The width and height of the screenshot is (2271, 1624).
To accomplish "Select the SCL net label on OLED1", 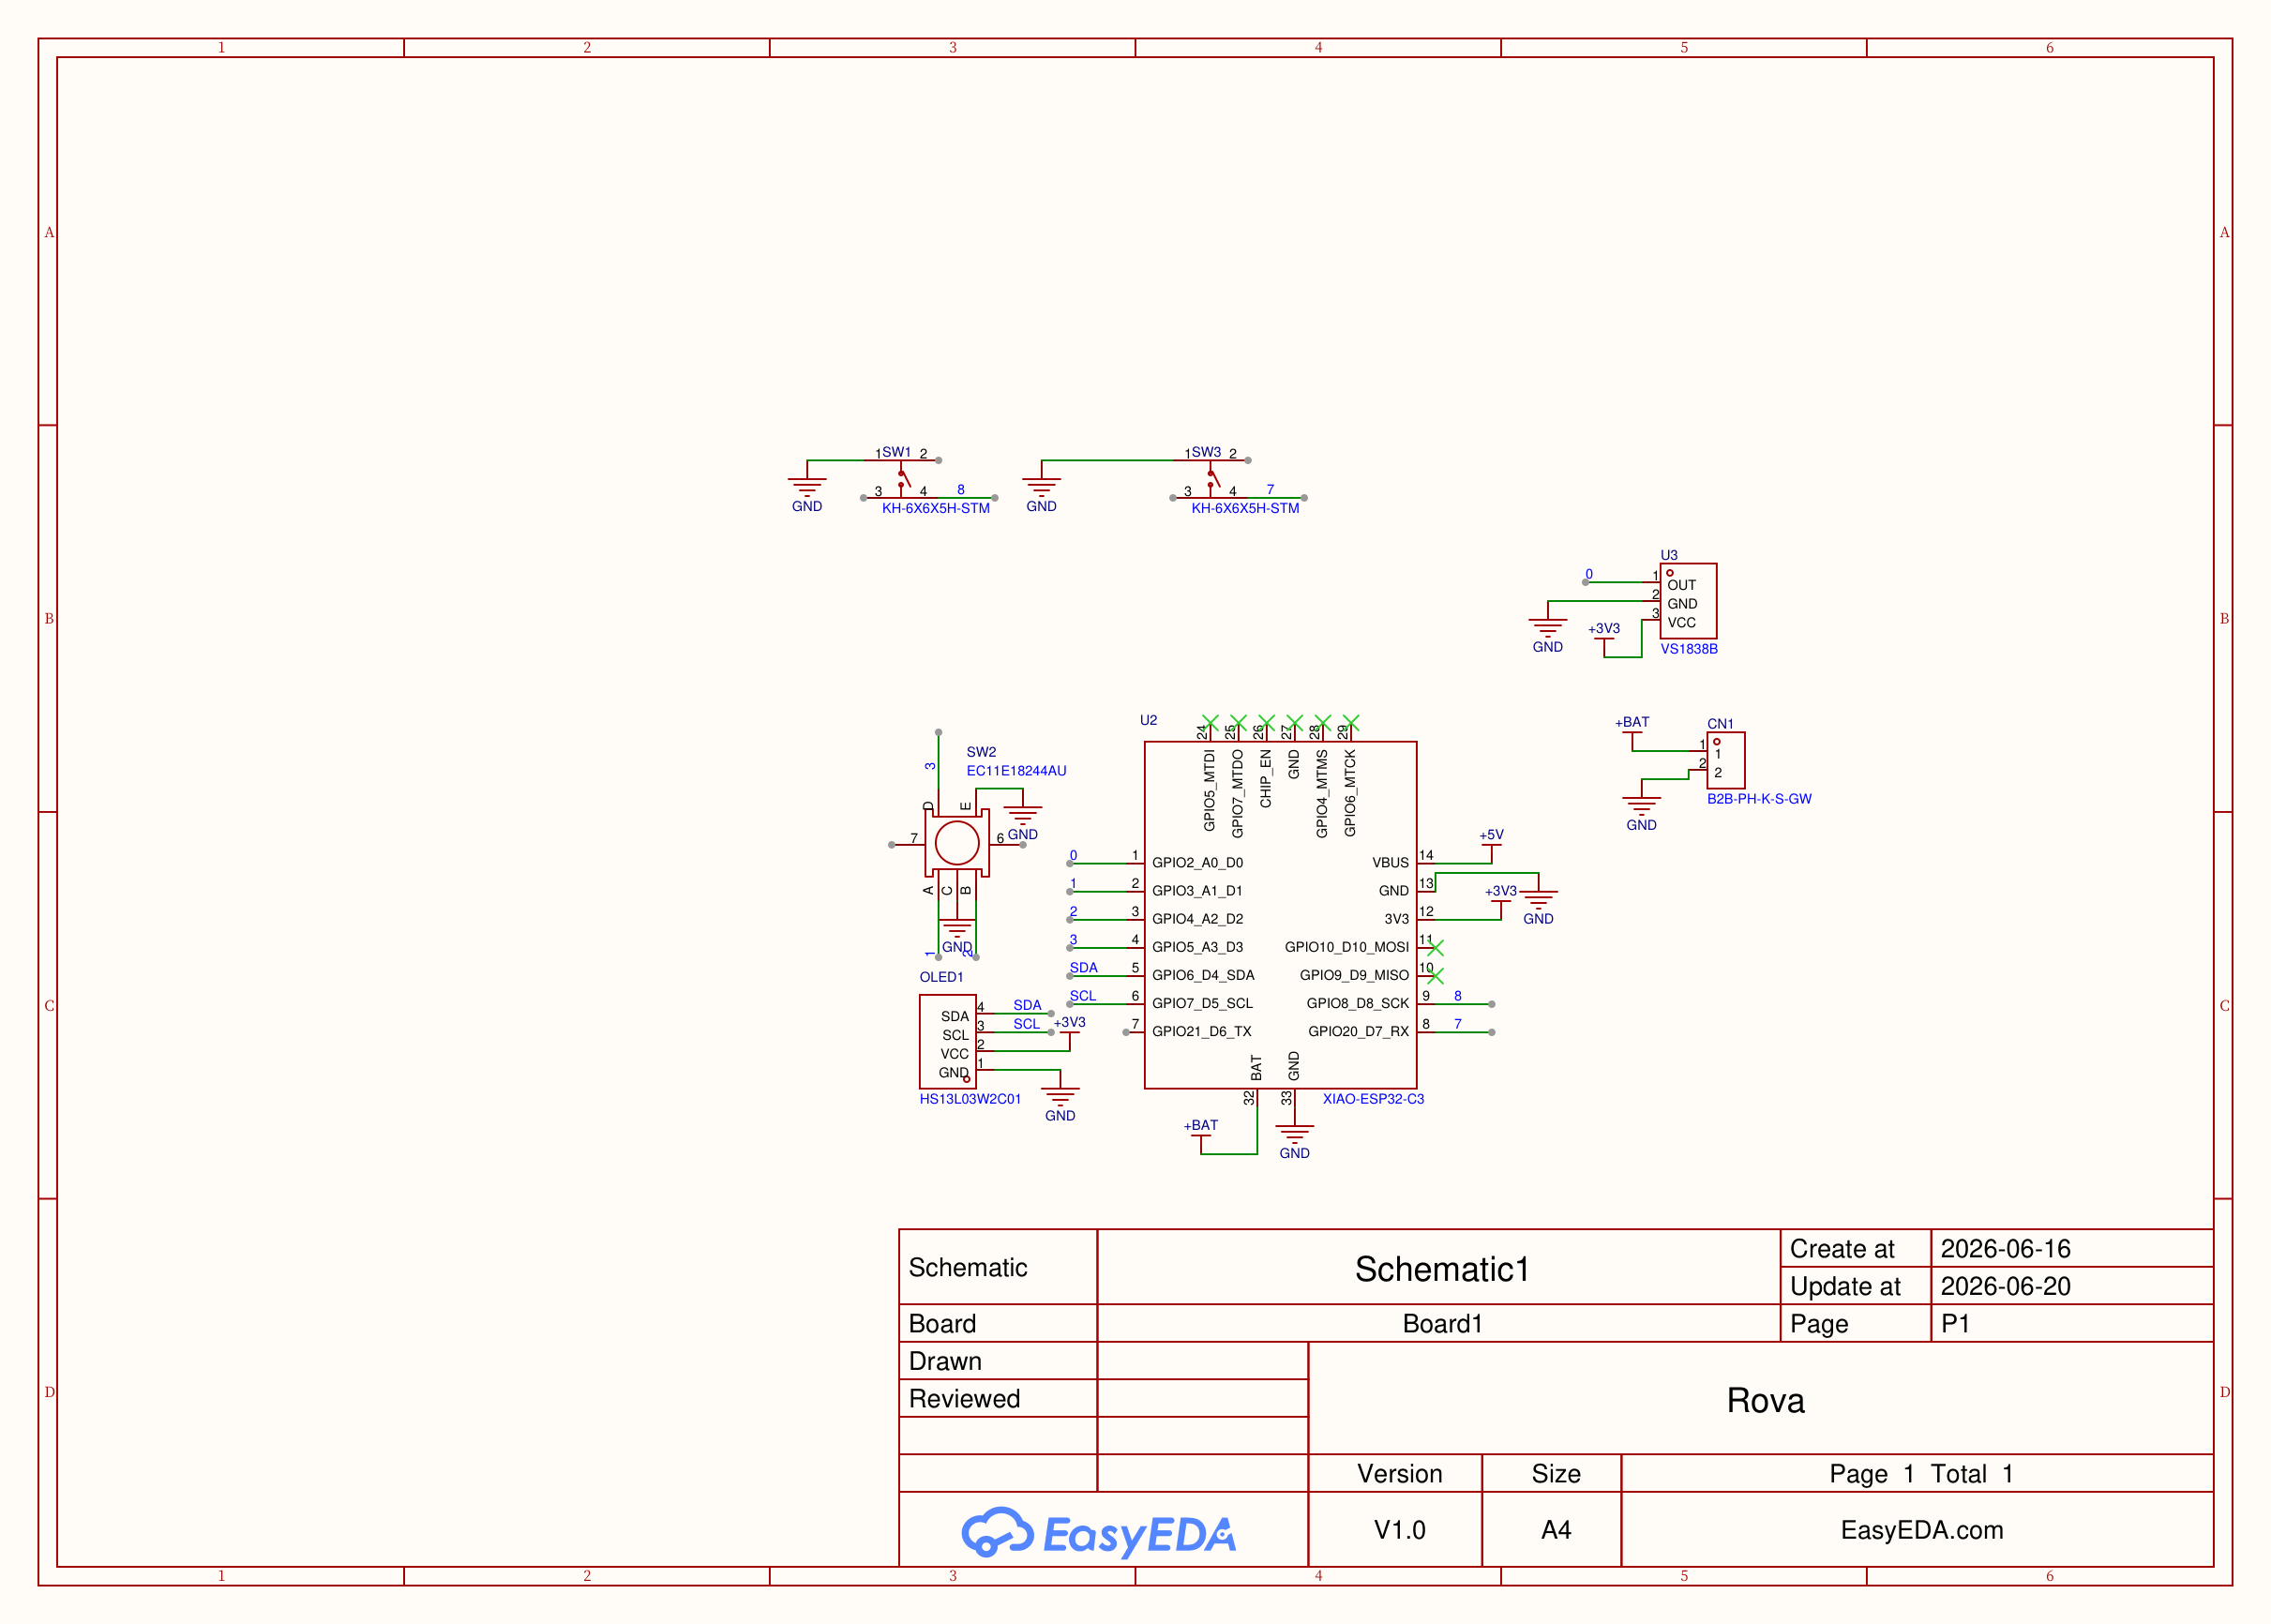I will coord(1026,1023).
